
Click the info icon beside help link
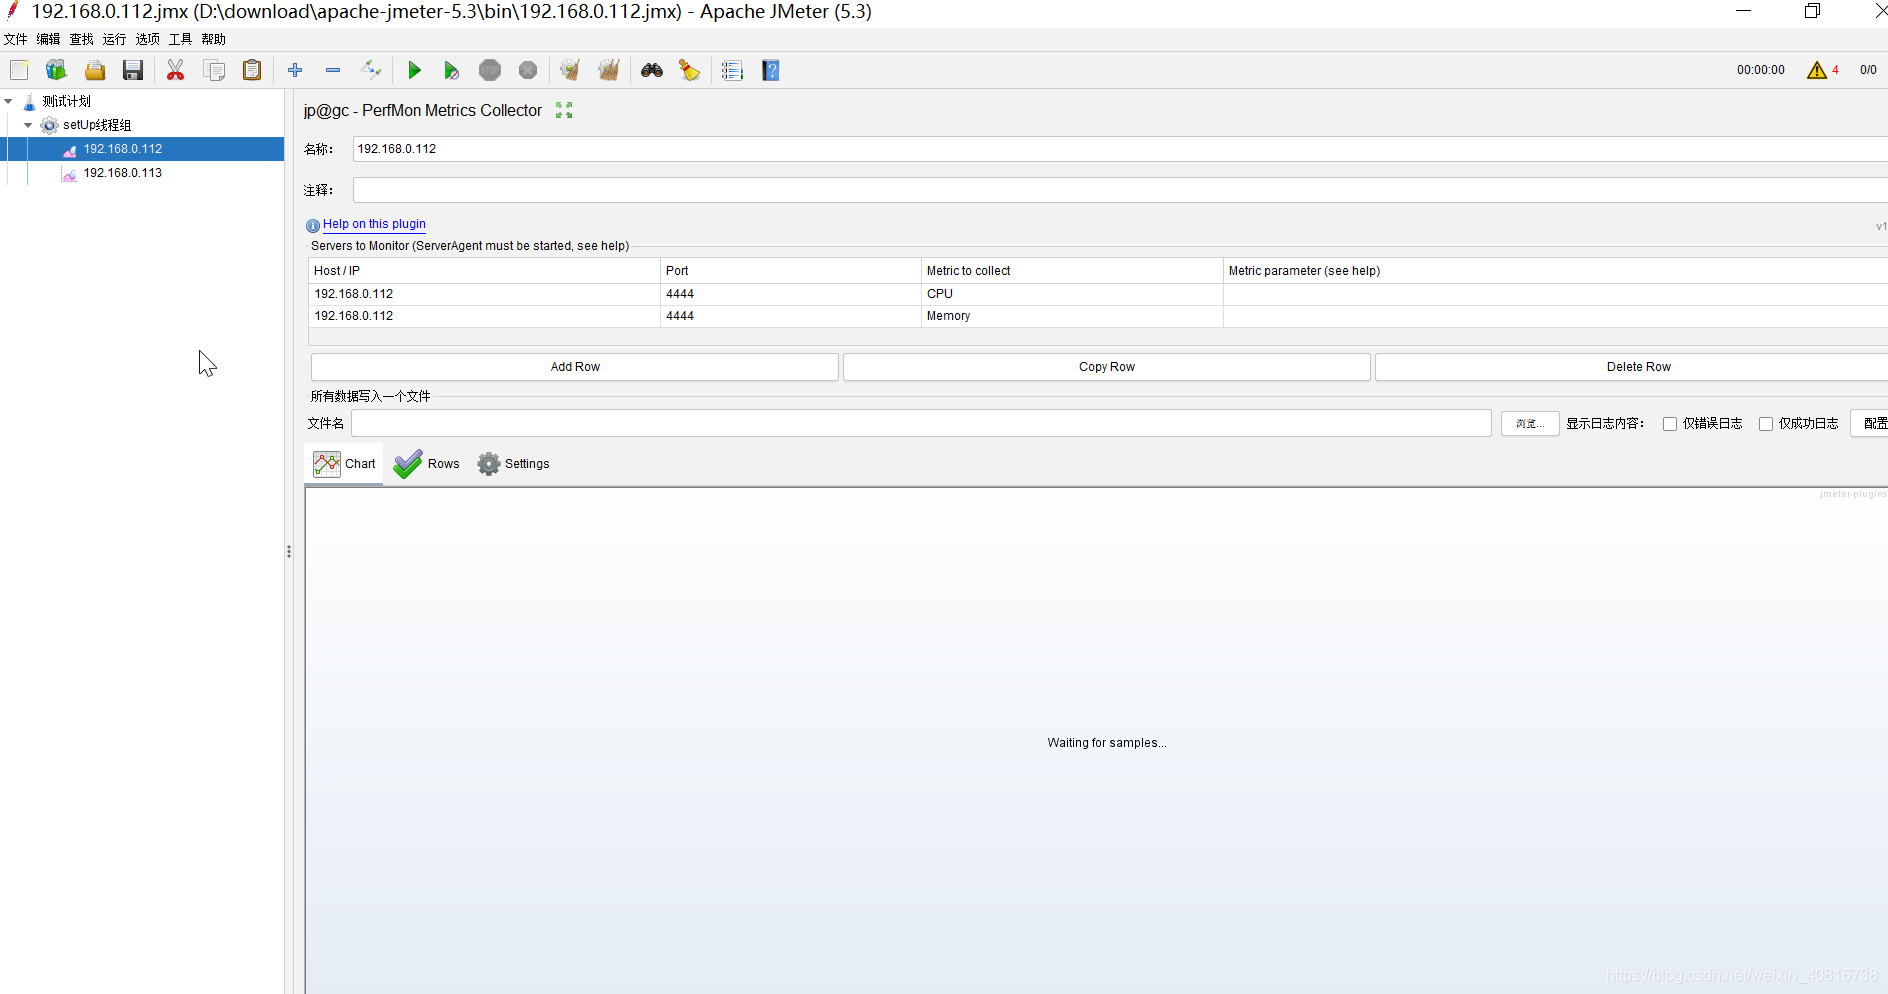click(x=313, y=225)
